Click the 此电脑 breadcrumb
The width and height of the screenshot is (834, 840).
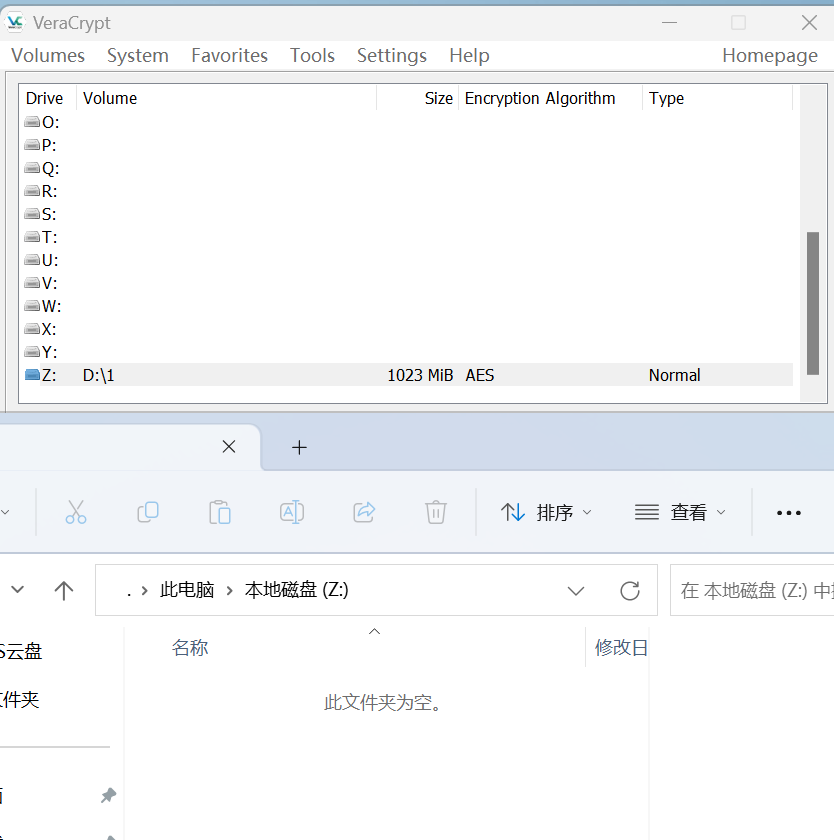click(x=187, y=590)
